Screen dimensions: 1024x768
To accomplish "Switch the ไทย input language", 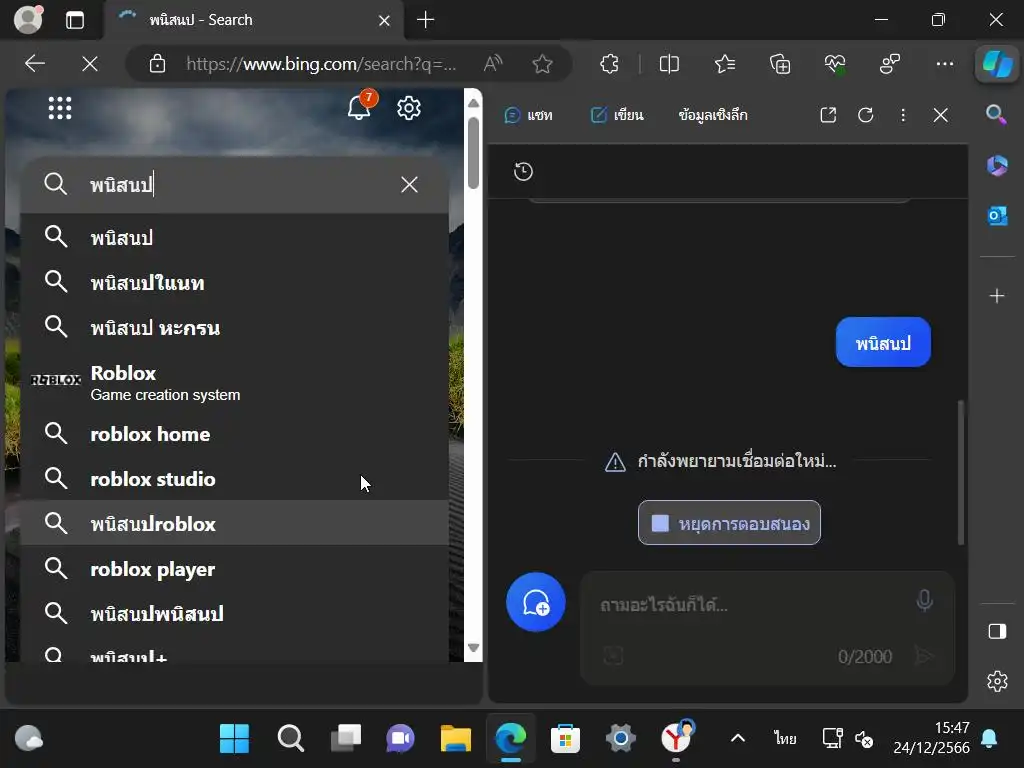I will pyautogui.click(x=785, y=739).
